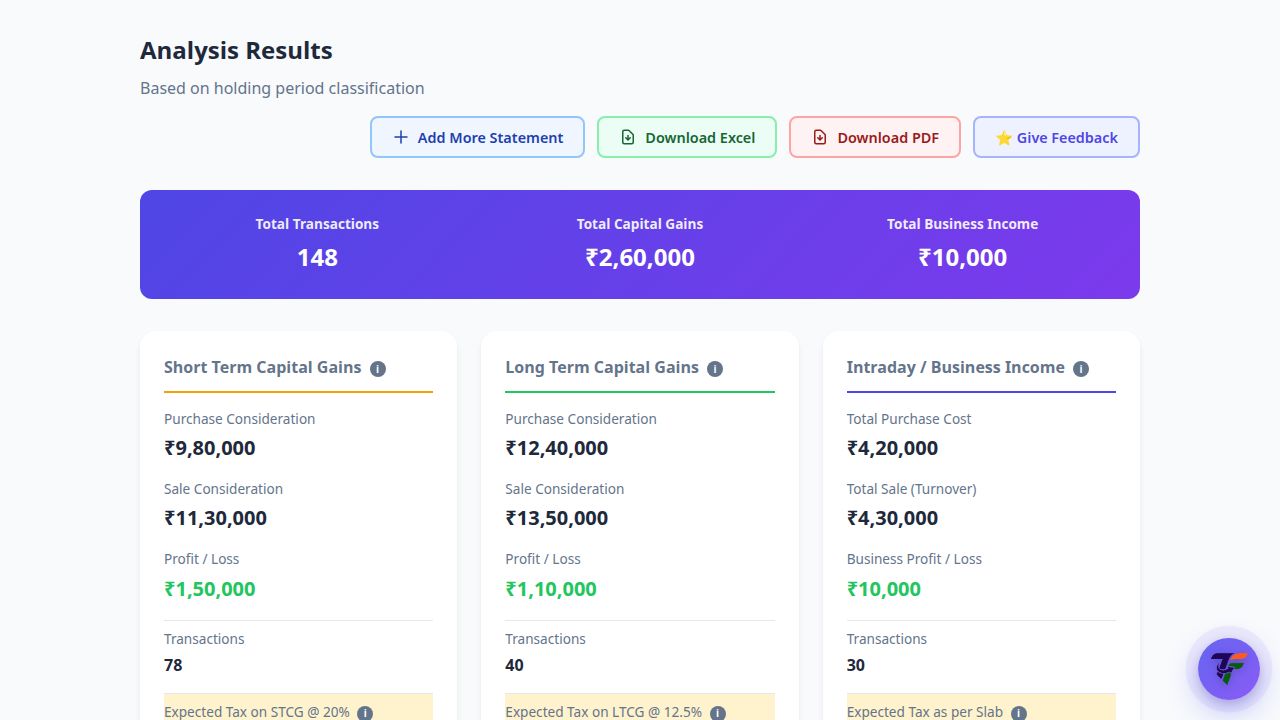Select Total Business Income ₹10,000 in banner
This screenshot has width=1280, height=720.
pos(963,257)
